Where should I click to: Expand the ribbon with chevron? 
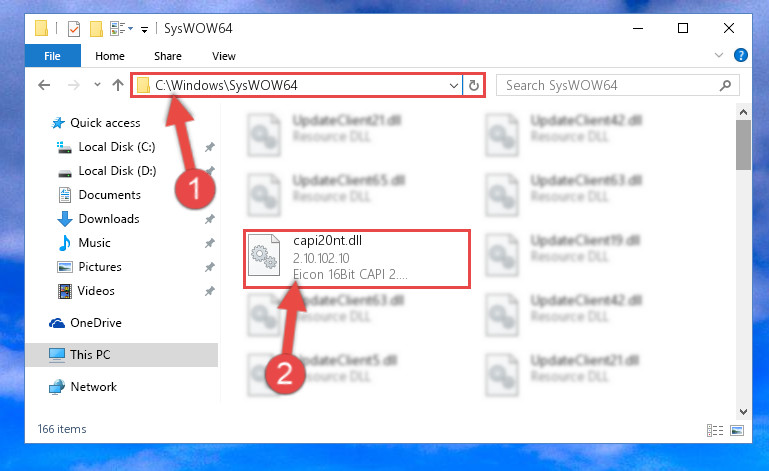click(x=718, y=55)
